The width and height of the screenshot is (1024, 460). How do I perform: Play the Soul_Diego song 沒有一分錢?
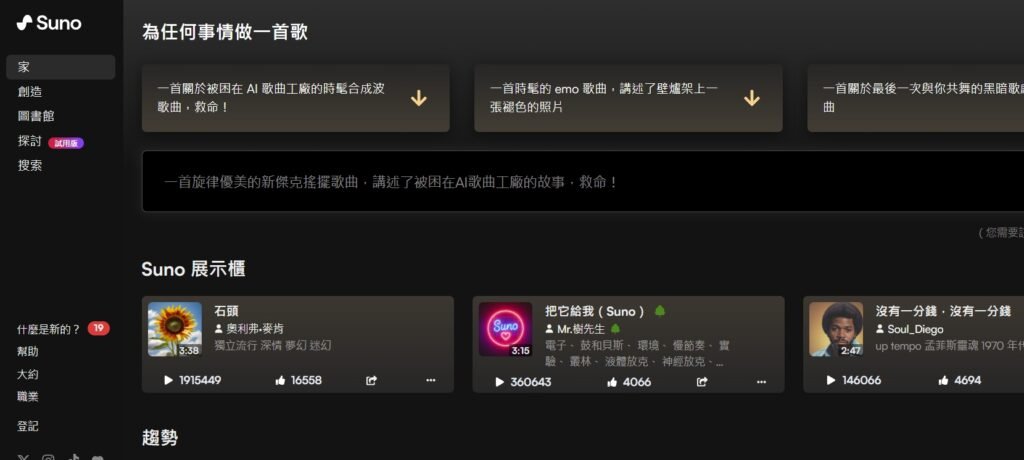(x=831, y=380)
